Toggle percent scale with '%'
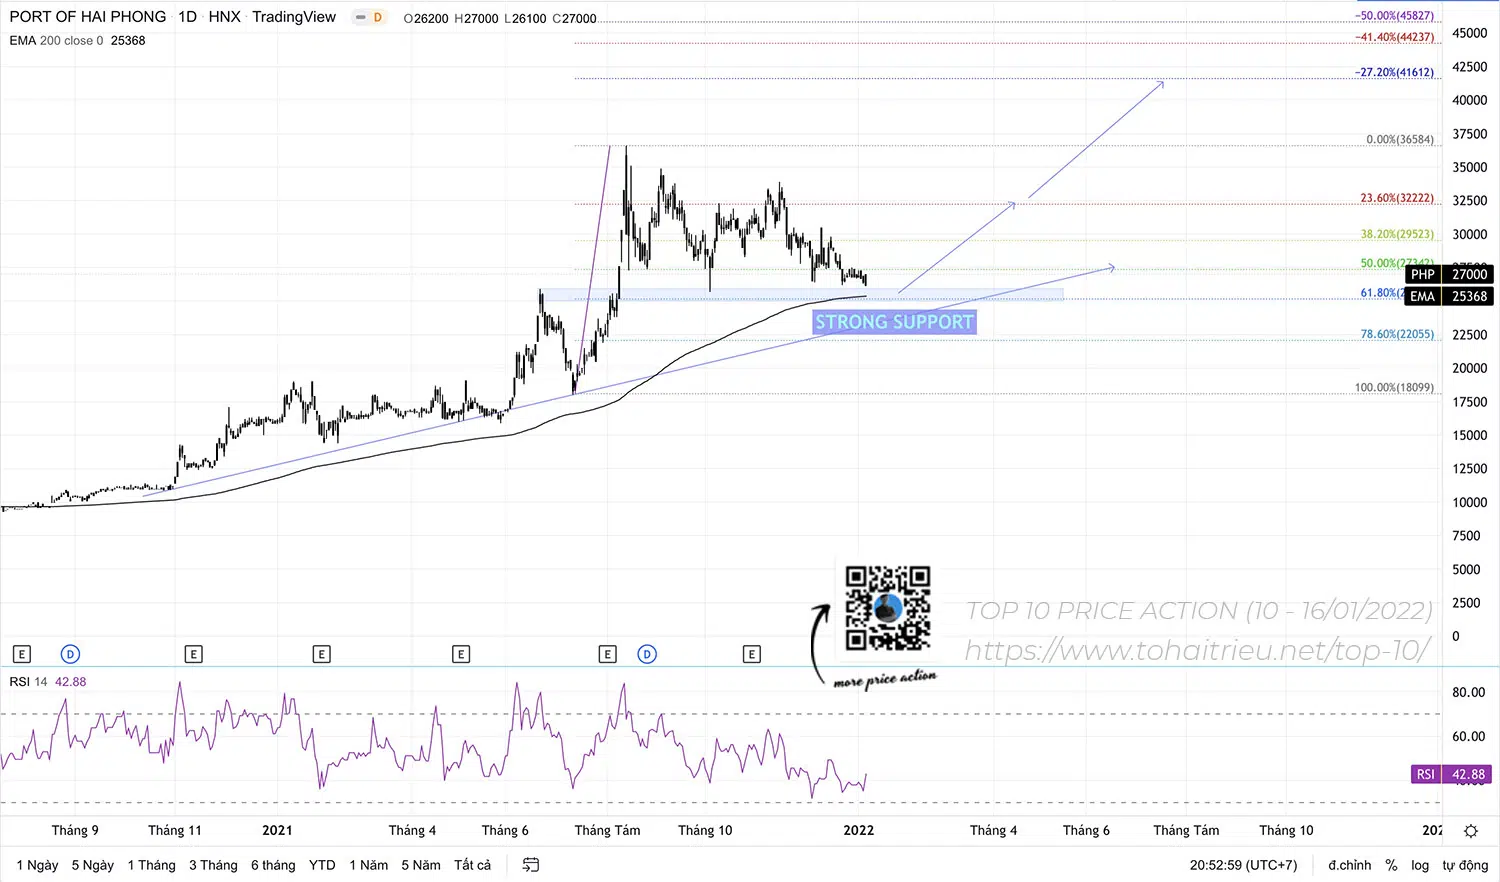Screen dimensions: 1500x882 [1391, 865]
